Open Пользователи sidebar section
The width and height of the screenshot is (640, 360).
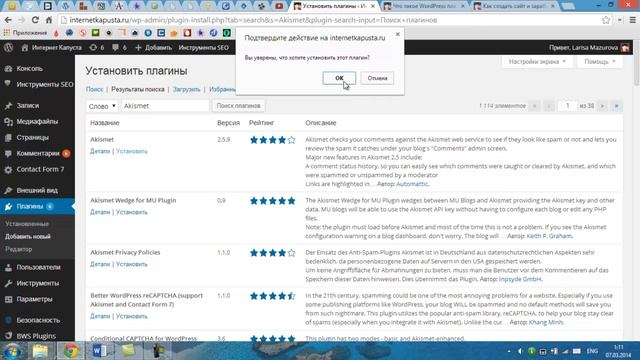37,267
